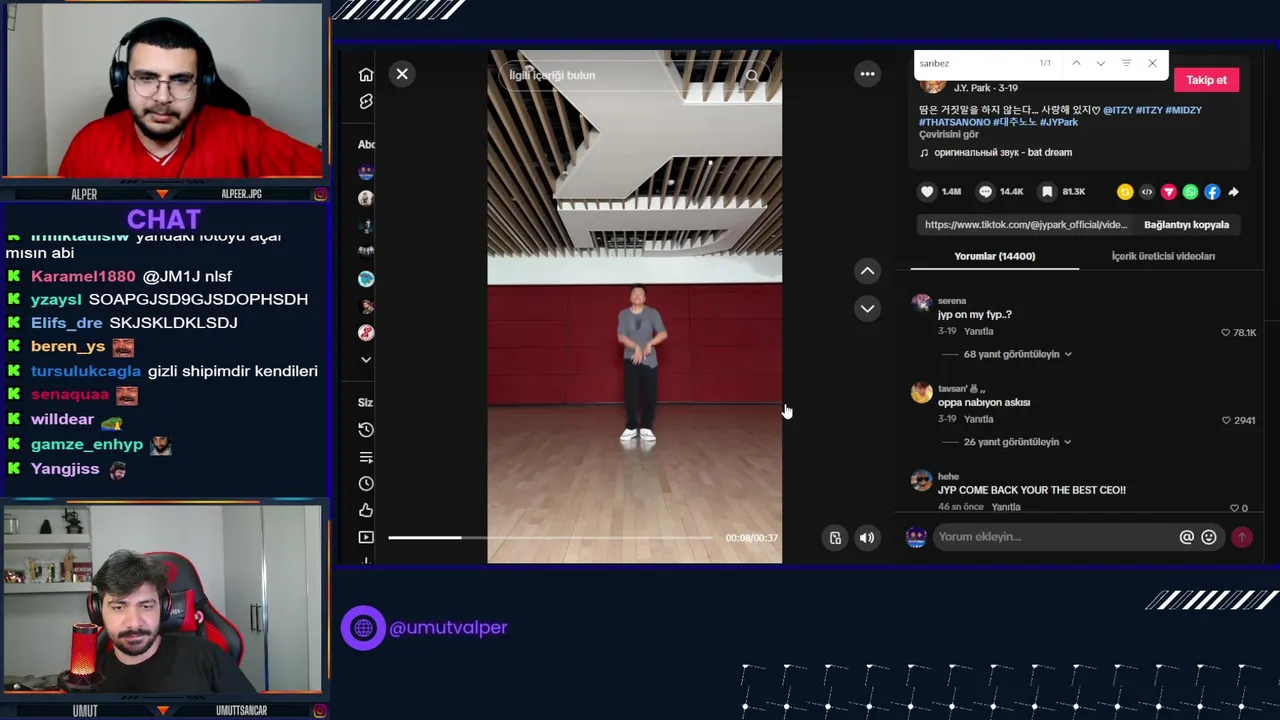The height and width of the screenshot is (720, 1280).
Task: Like hehe's comment heart
Action: pos(1233,508)
